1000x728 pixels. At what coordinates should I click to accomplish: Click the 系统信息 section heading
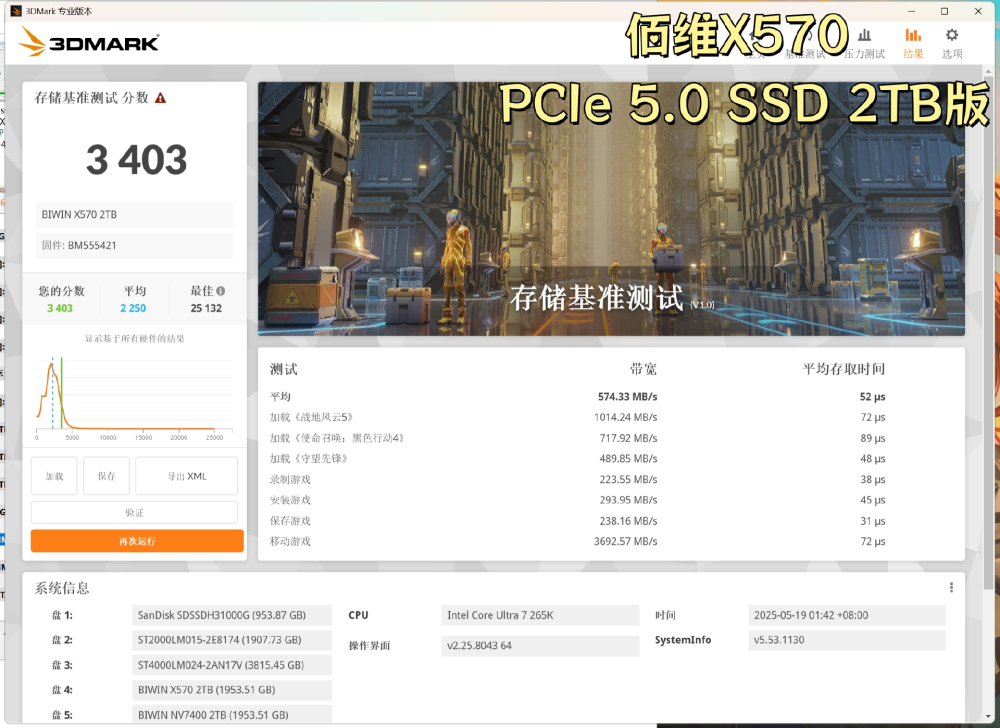click(x=62, y=588)
